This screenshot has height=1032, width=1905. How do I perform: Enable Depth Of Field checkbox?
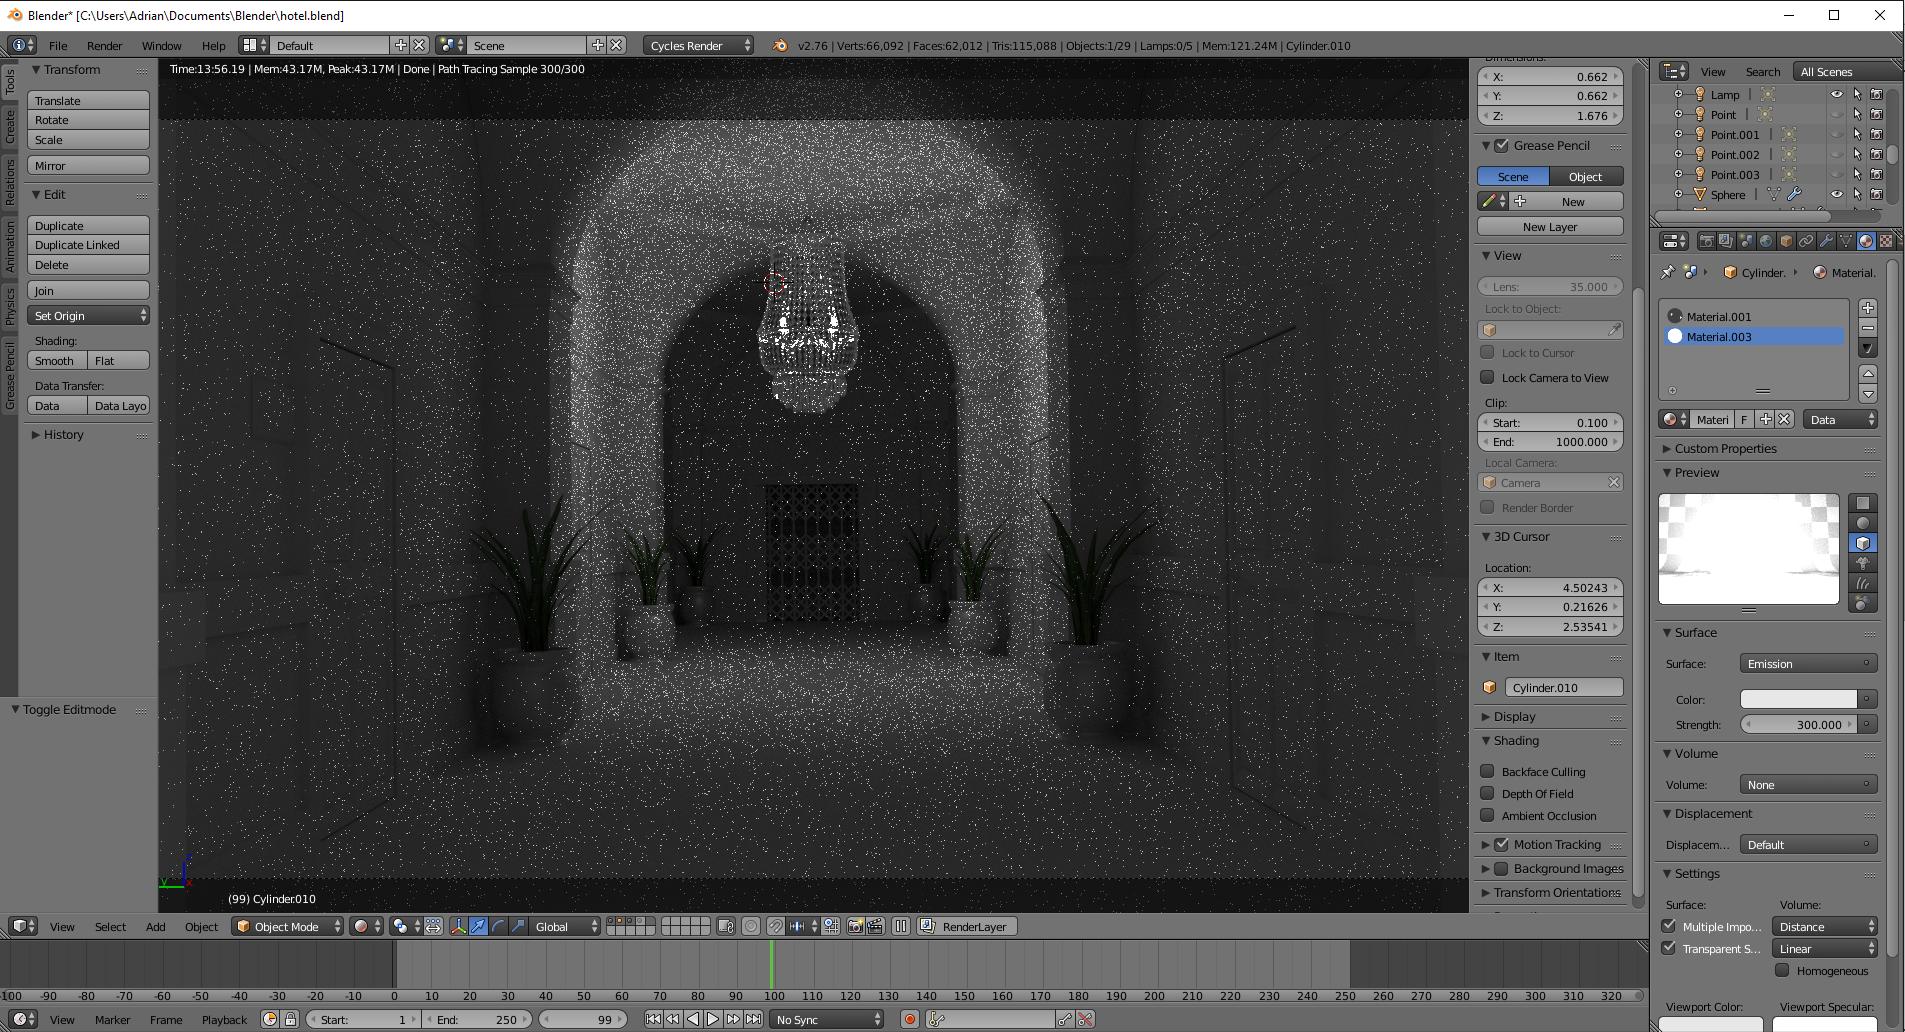1488,793
